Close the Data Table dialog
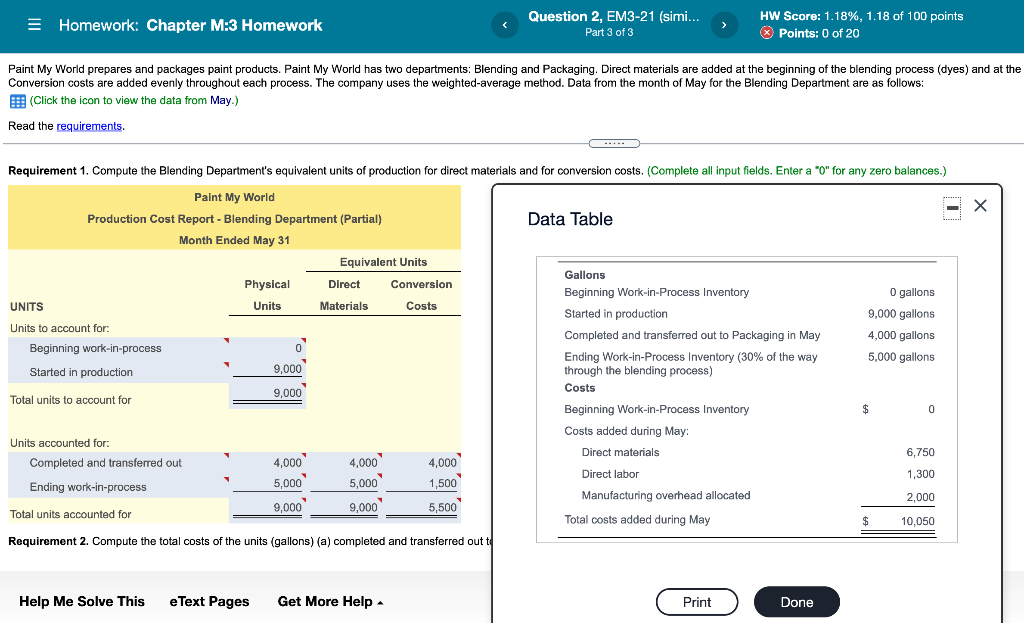The height and width of the screenshot is (623, 1024). click(x=980, y=205)
